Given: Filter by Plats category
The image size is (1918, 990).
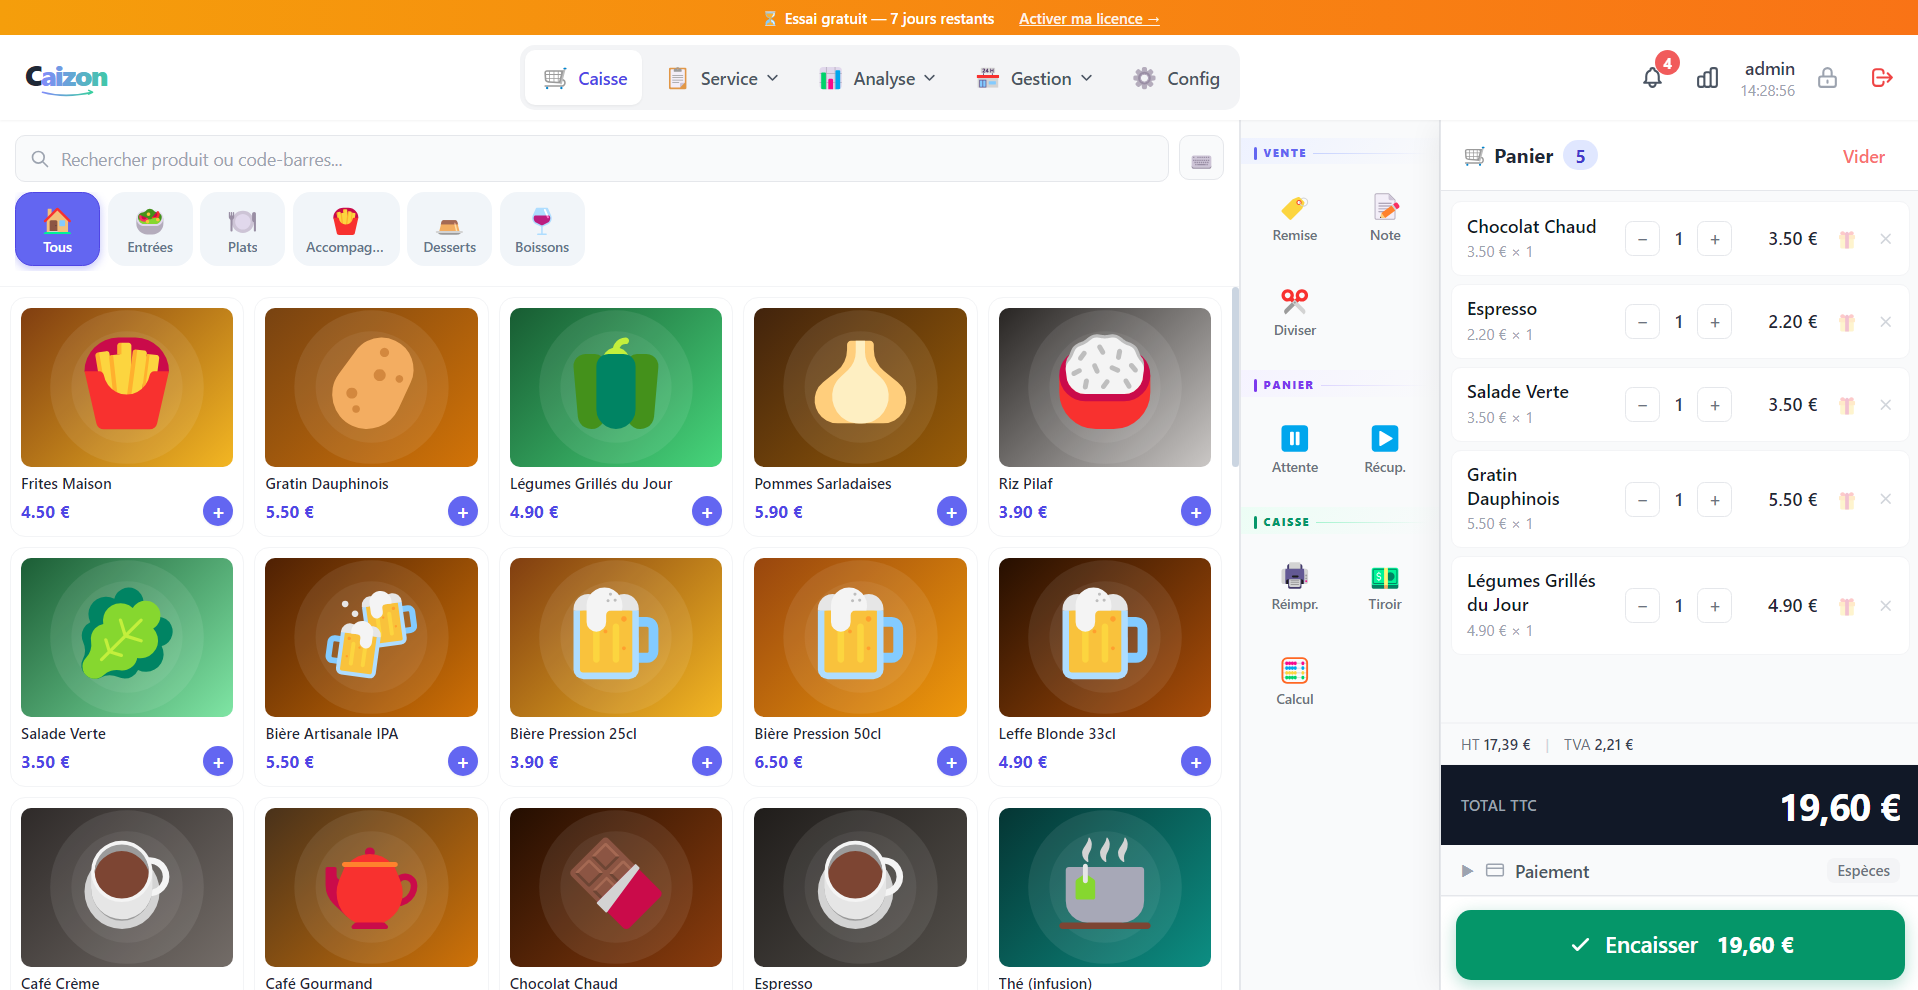Looking at the screenshot, I should pos(242,229).
